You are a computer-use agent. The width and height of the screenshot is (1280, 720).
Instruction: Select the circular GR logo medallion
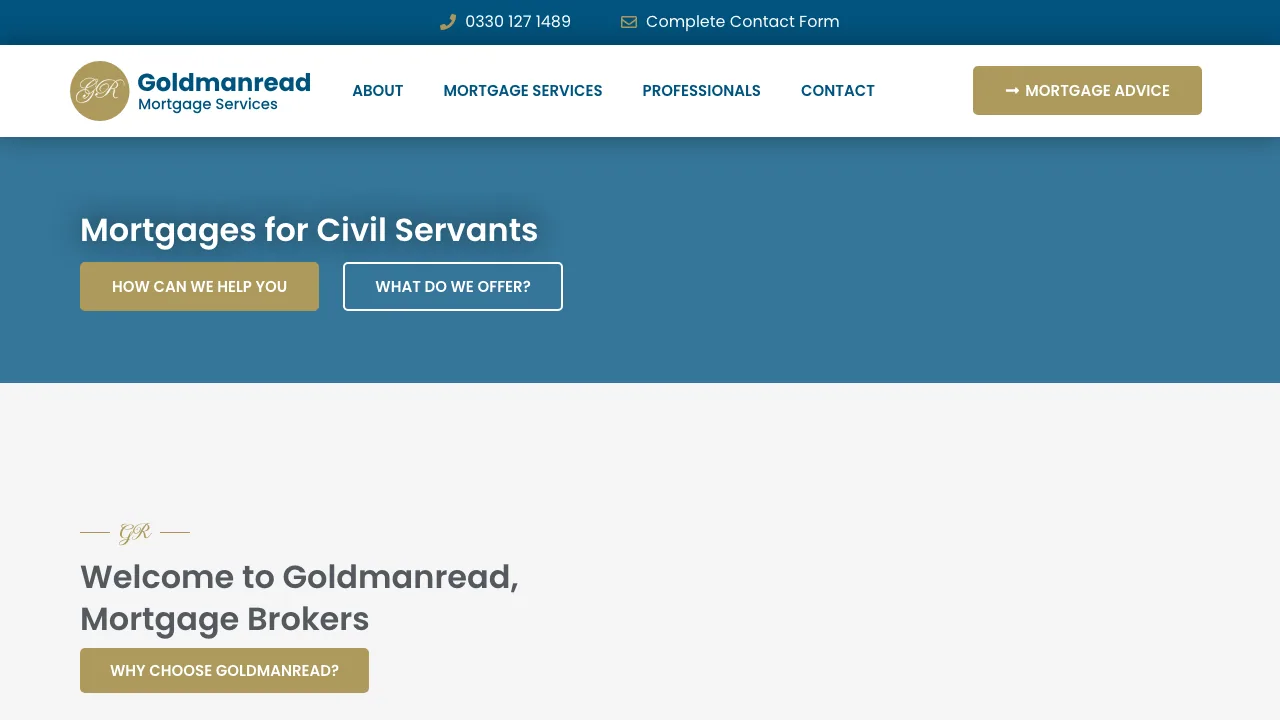click(x=100, y=90)
